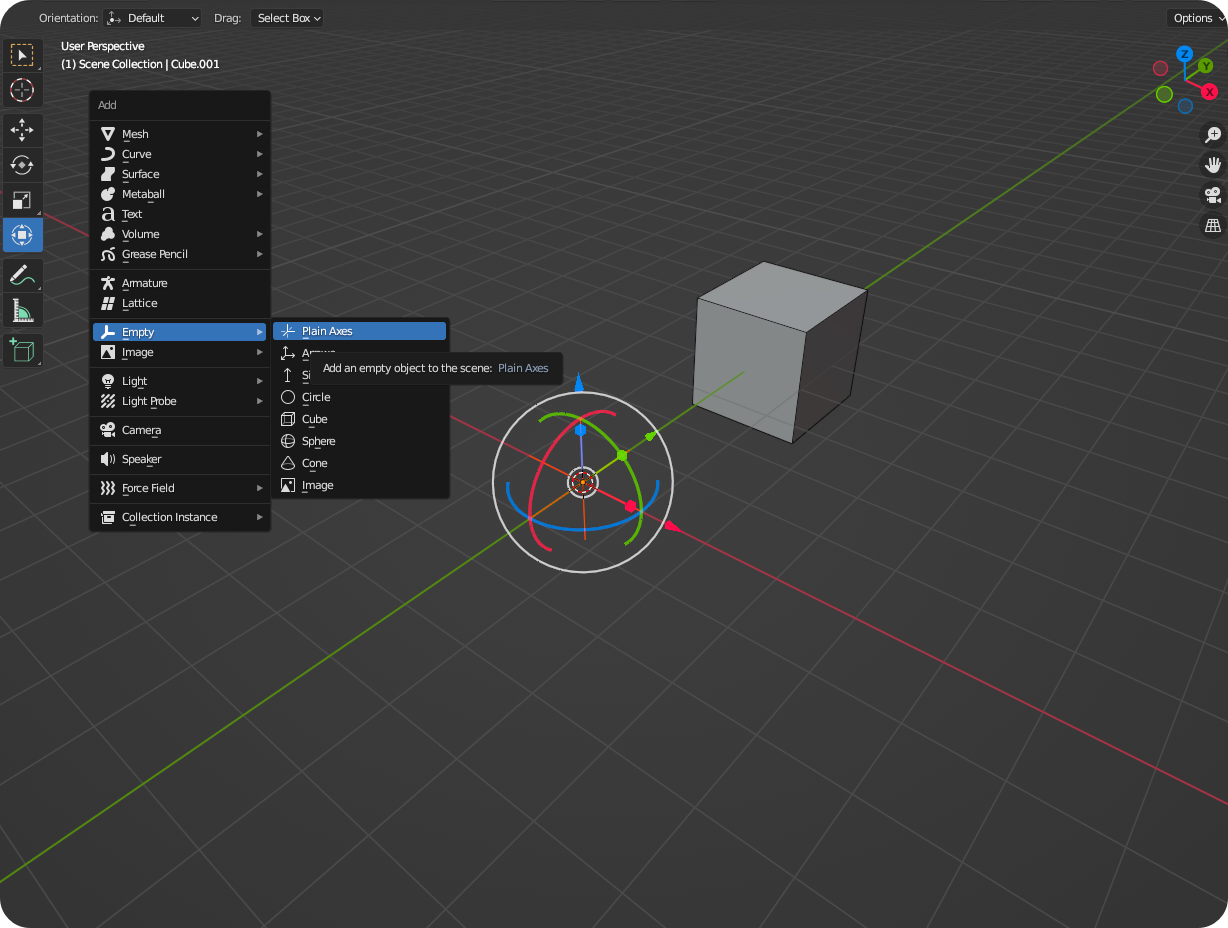The width and height of the screenshot is (1228, 928).
Task: Click the red X scale handle on gizmo
Action: (x=631, y=506)
